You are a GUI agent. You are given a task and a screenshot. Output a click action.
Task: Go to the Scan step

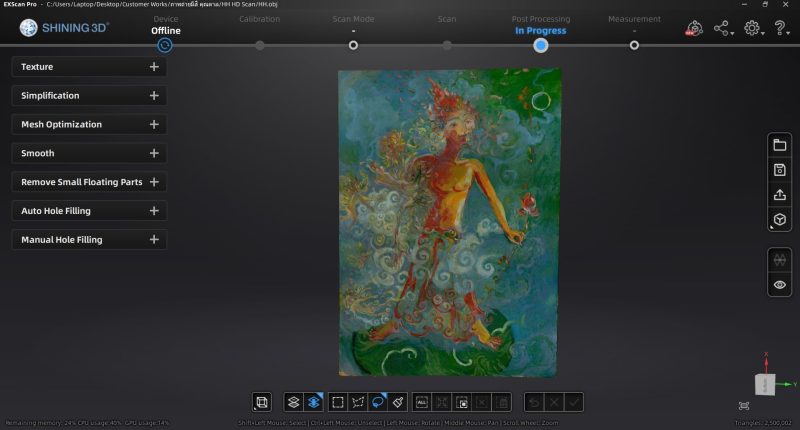coord(446,19)
